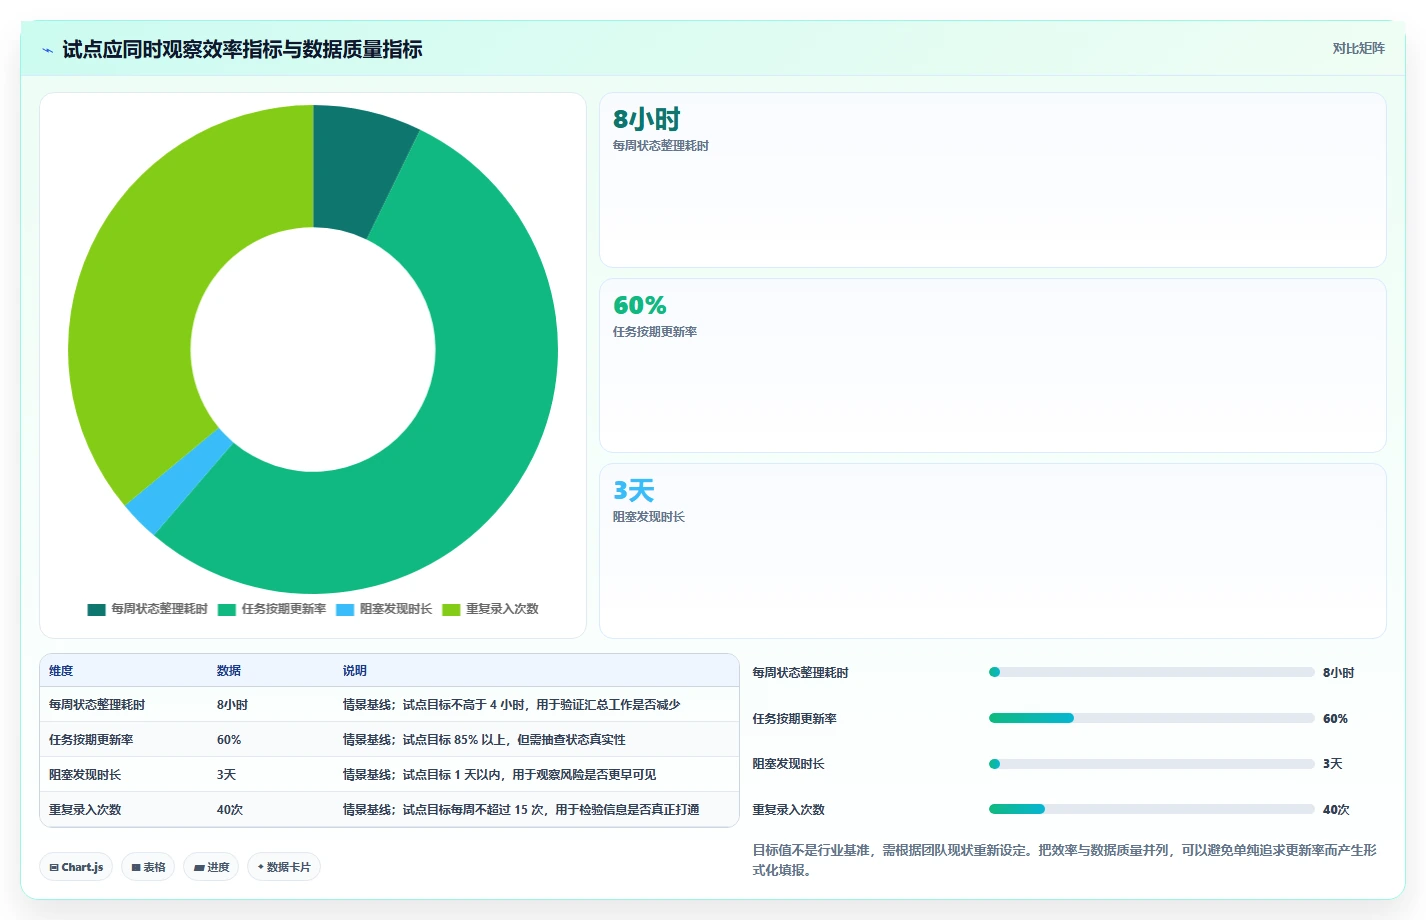Click the 进度 tag chip
This screenshot has height=920, width=1426.
(x=211, y=867)
